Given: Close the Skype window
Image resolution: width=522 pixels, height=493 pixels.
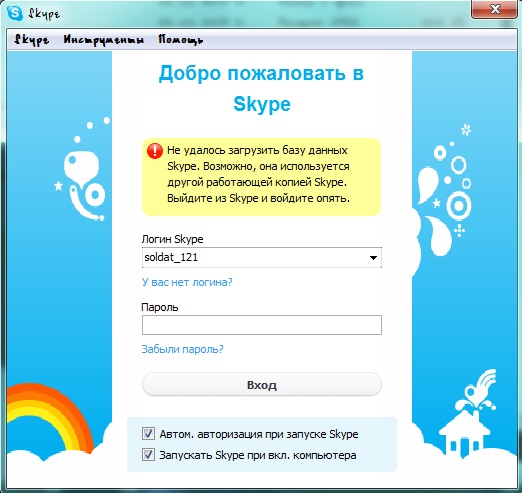Looking at the screenshot, I should (x=495, y=9).
